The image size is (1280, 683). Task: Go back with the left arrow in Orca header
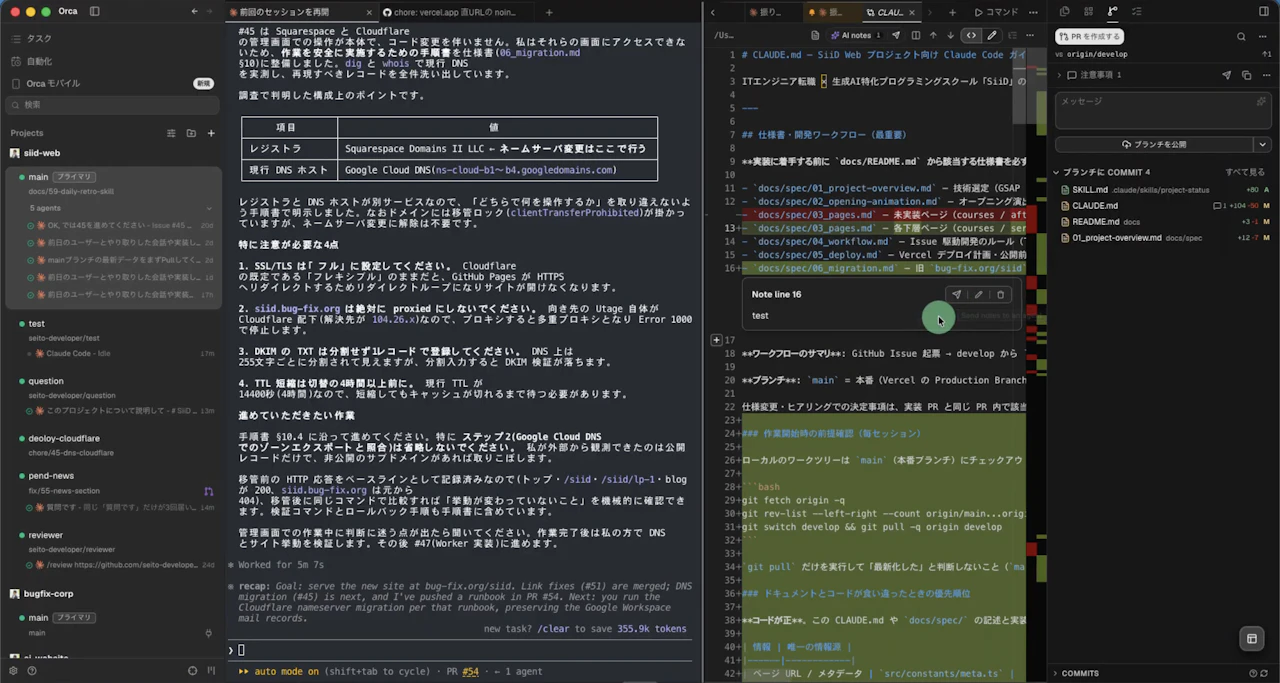(x=194, y=11)
